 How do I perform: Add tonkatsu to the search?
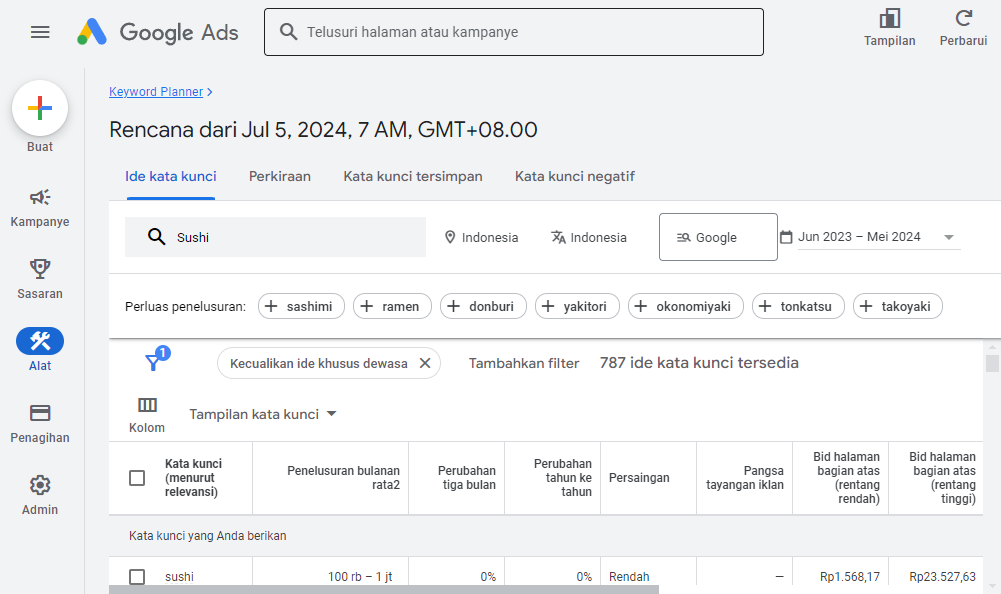tap(798, 306)
